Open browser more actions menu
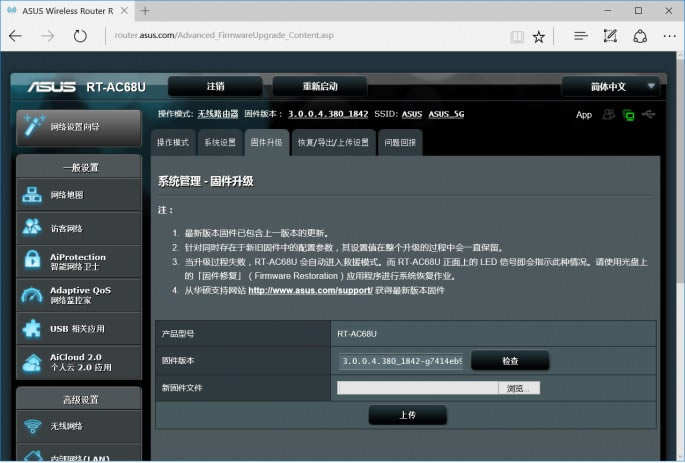685x463 pixels. tap(670, 36)
